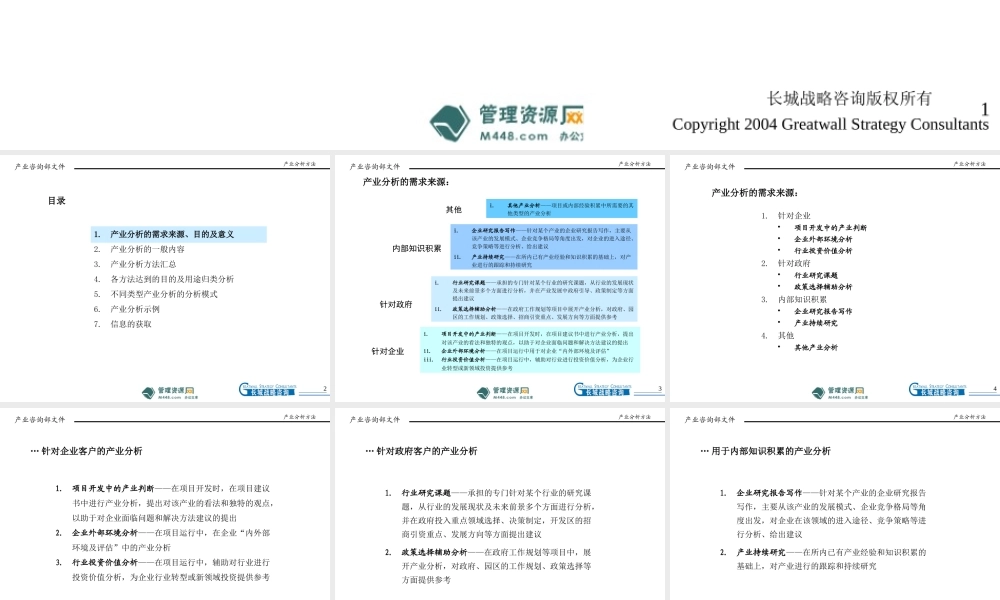
Task: Select contents item 产业分析方法汇总
Action: (143, 264)
